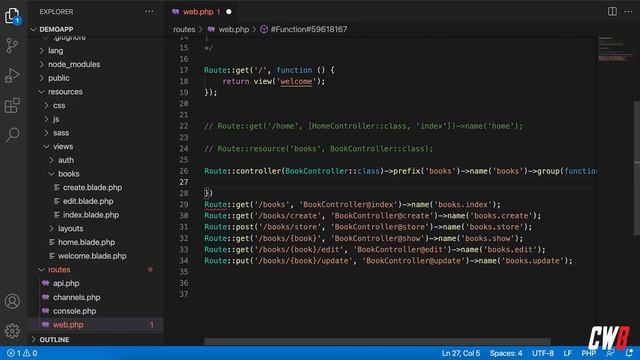The image size is (640, 360).
Task: Open the Explorer view in activity bar
Action: 12,16
